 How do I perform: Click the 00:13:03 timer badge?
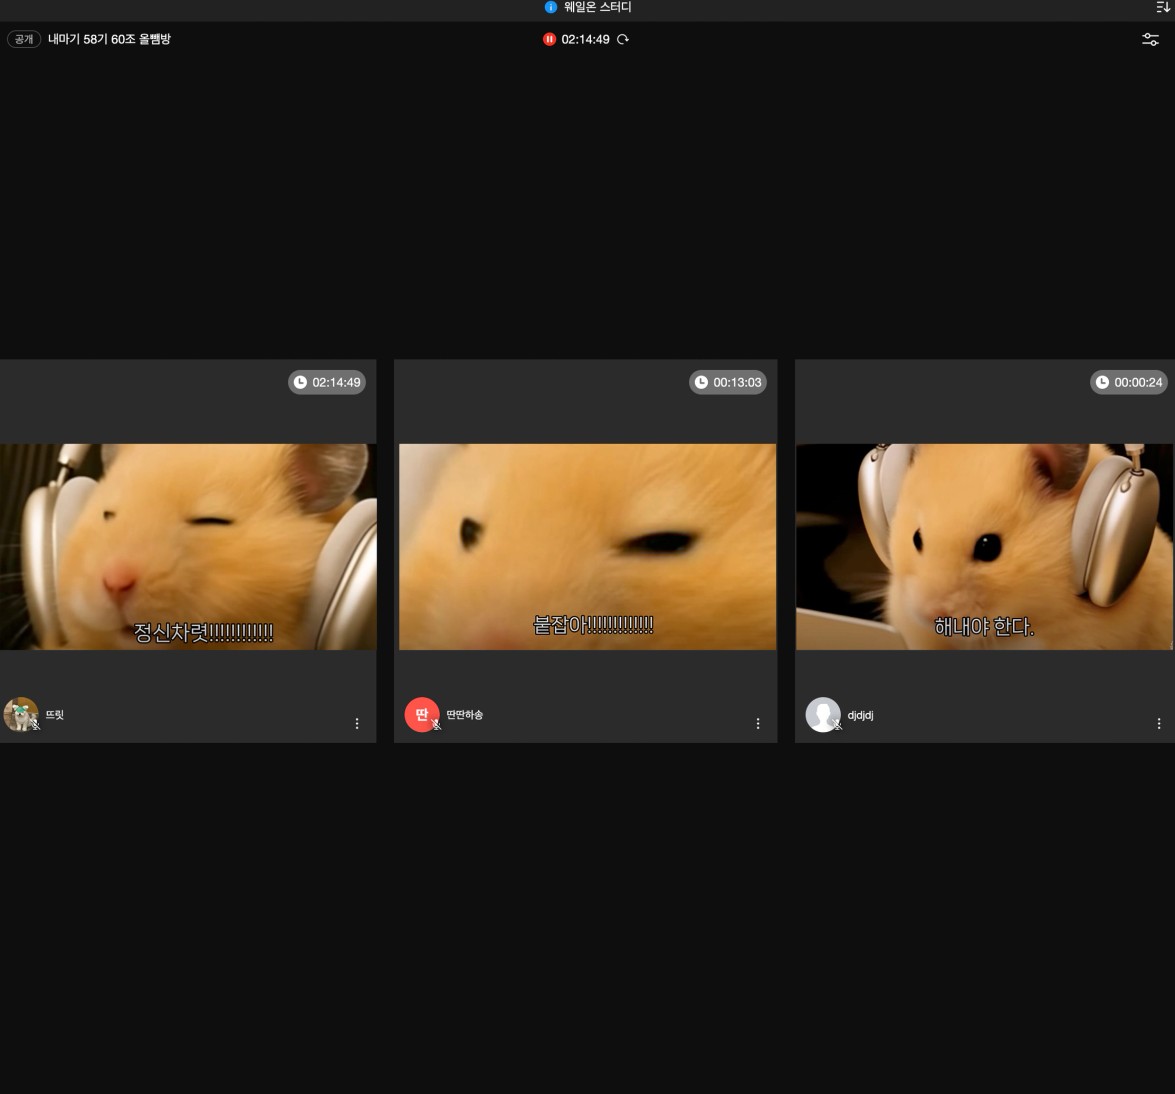[728, 382]
